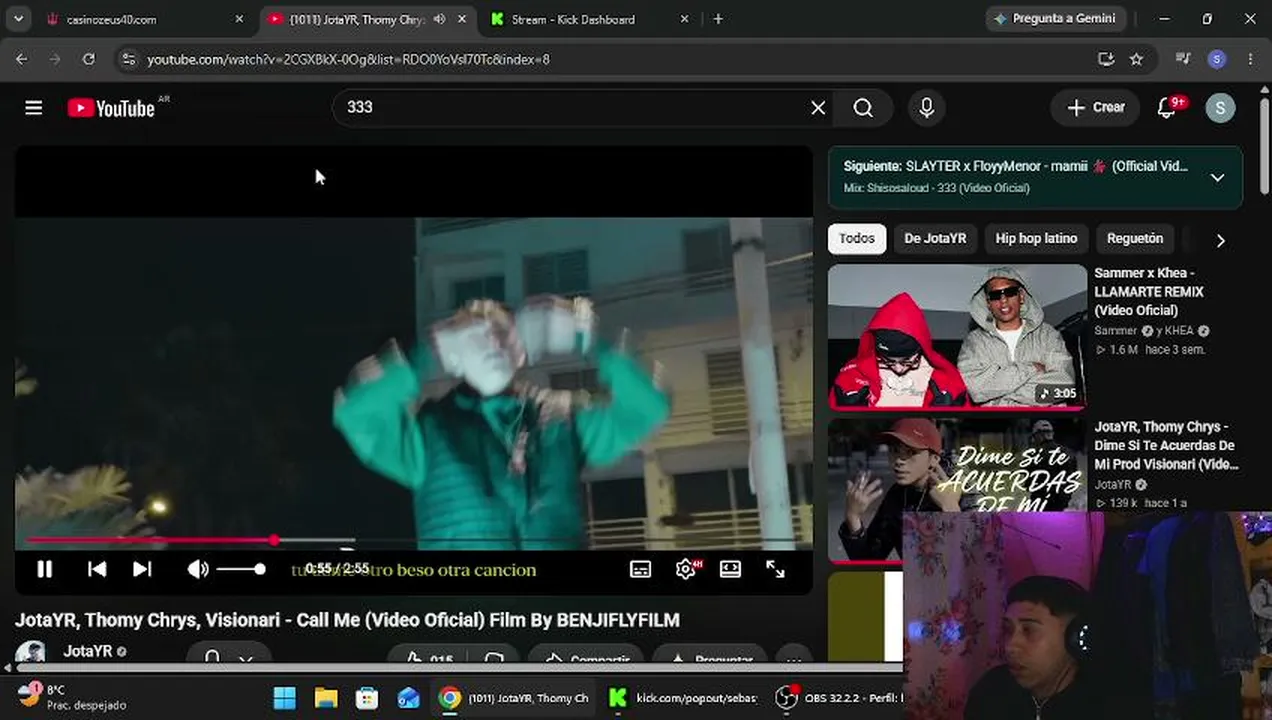
Task: Enter full screen mode
Action: pos(775,569)
